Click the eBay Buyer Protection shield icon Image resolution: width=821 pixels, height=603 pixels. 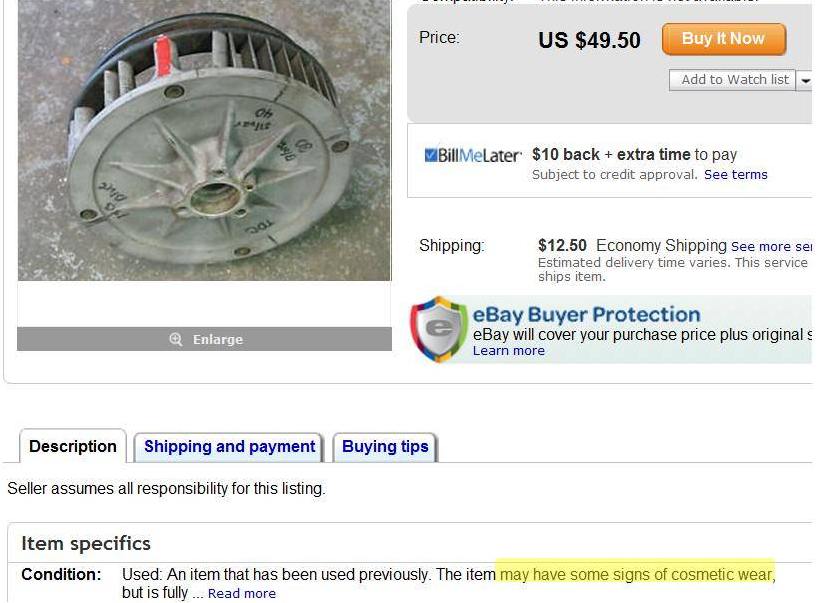438,329
